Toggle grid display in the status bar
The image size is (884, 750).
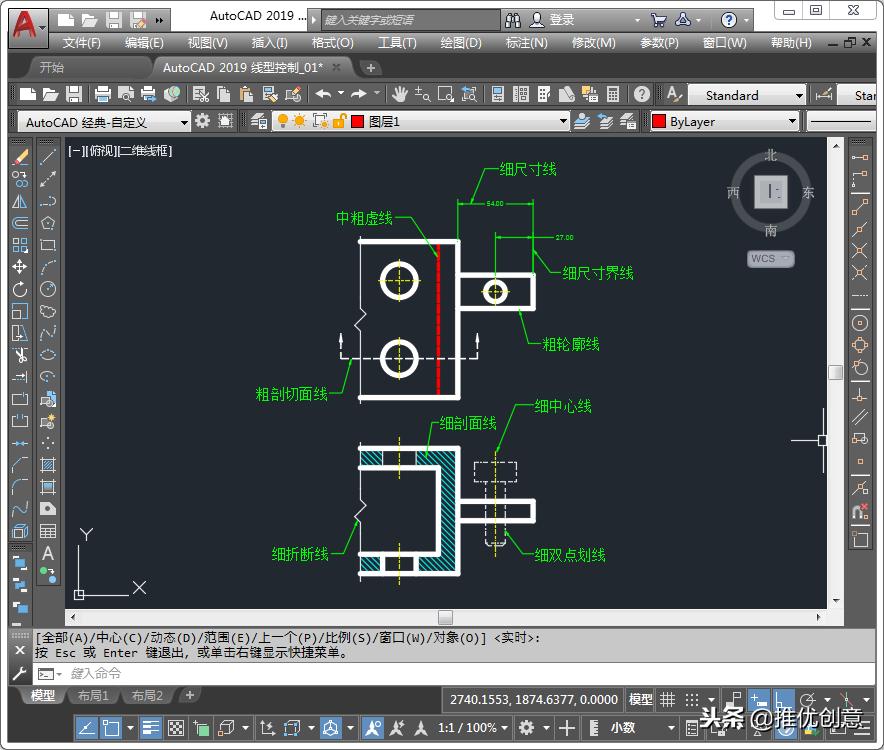click(x=667, y=699)
